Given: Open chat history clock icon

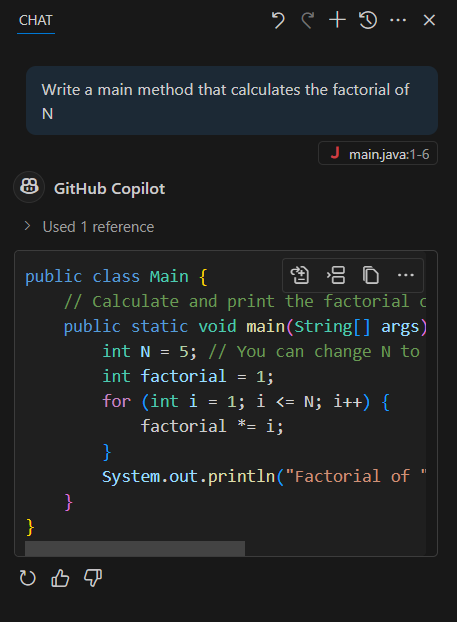Looking at the screenshot, I should click(368, 20).
